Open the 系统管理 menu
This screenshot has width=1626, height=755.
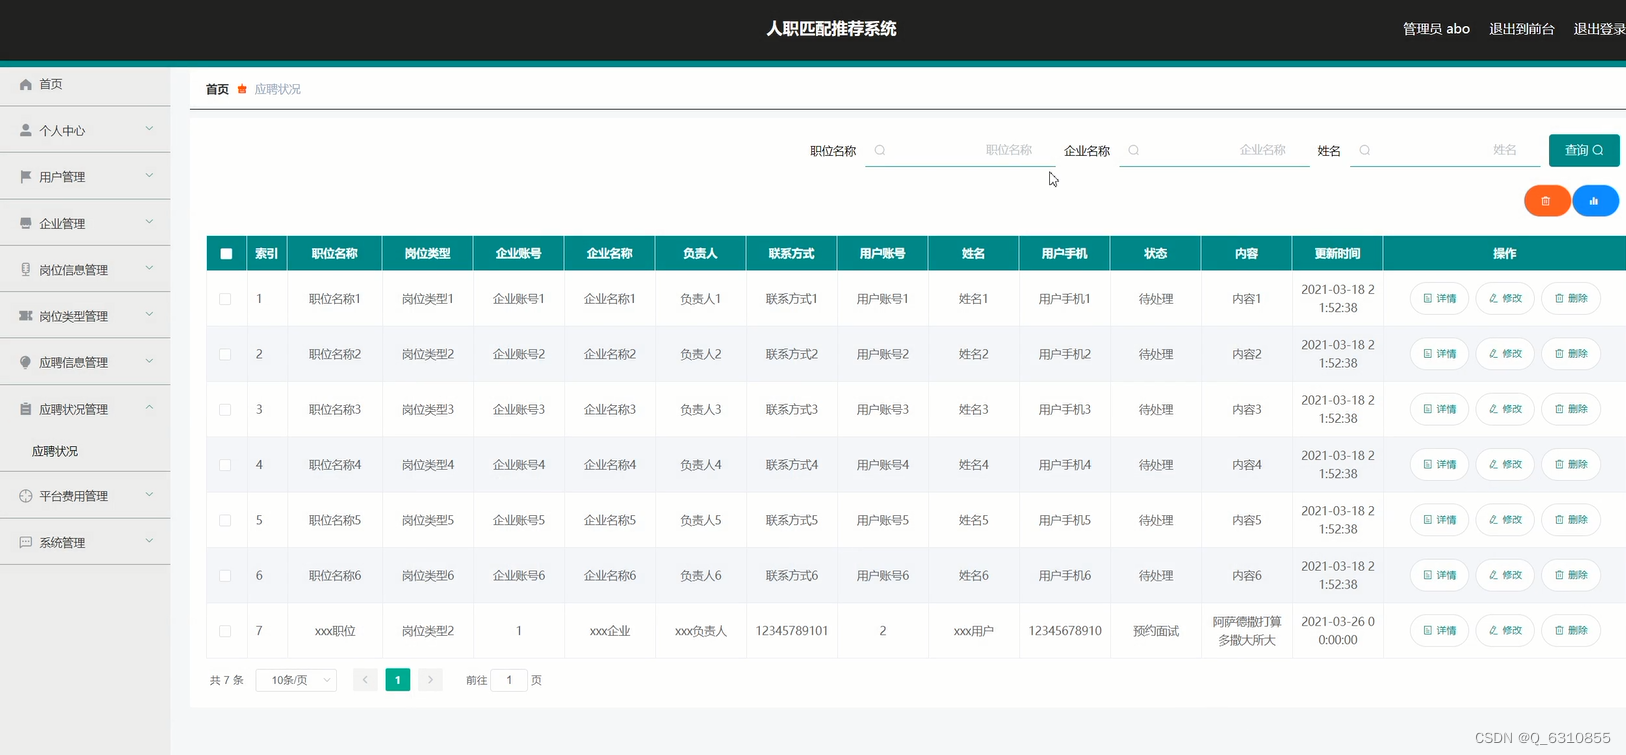[85, 542]
